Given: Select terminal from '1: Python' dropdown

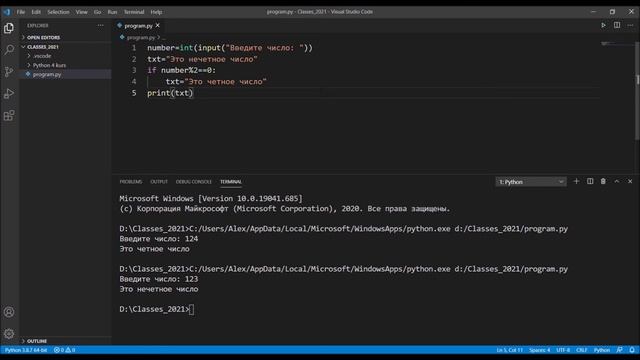Looking at the screenshot, I should (x=531, y=182).
